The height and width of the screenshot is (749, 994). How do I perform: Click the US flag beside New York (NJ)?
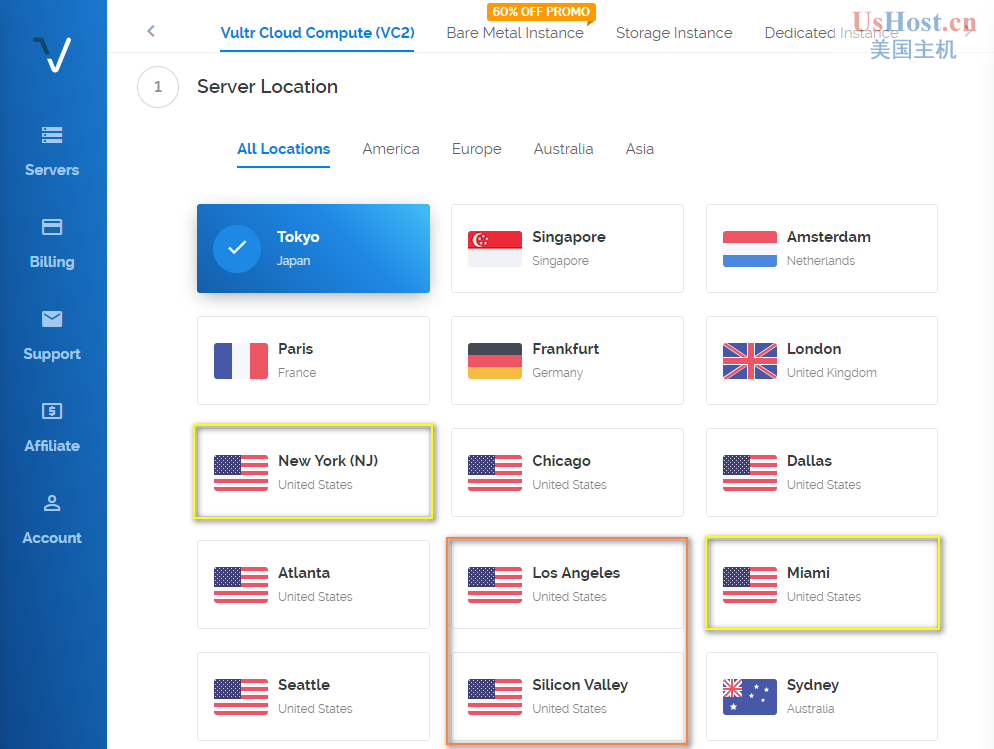coord(241,473)
